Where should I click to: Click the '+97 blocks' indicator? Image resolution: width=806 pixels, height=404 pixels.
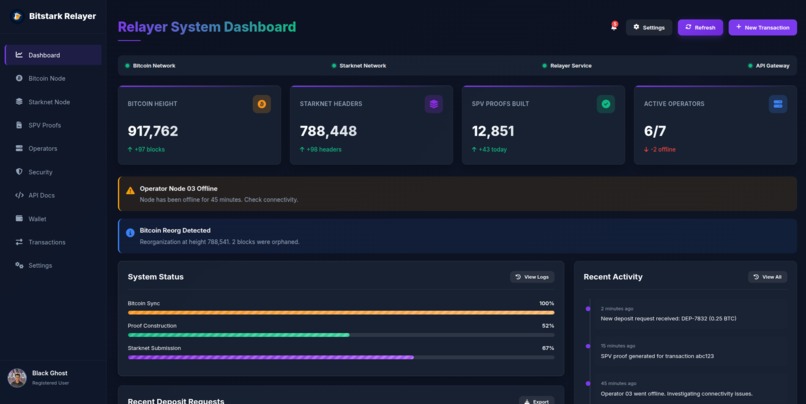click(146, 150)
